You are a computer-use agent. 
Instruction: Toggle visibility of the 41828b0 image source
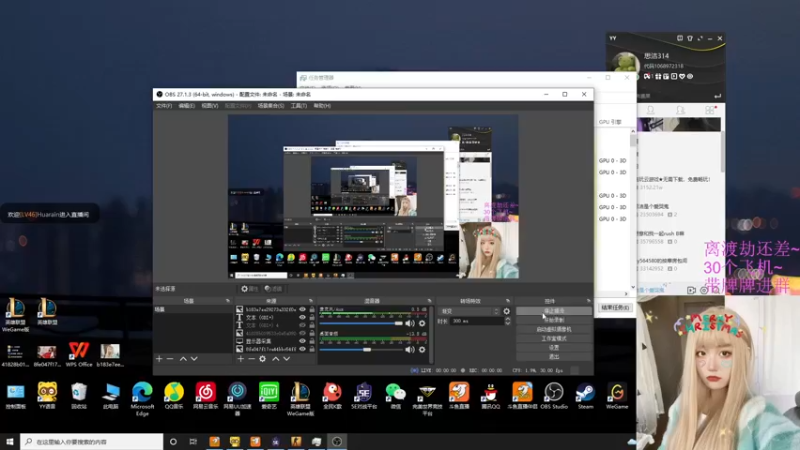303,333
